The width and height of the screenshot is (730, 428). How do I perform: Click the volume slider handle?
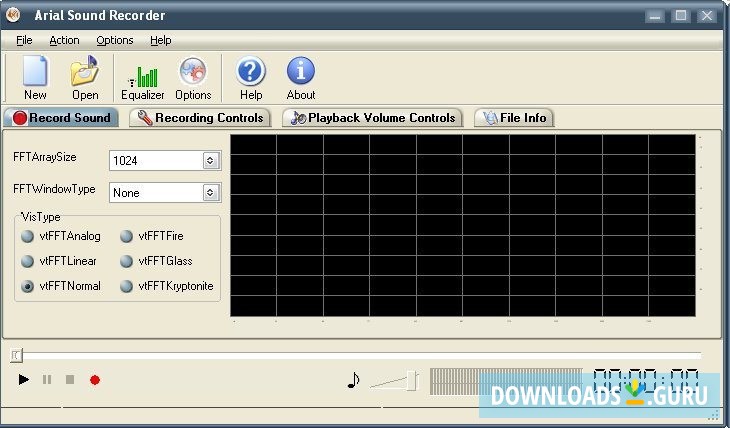coord(412,380)
